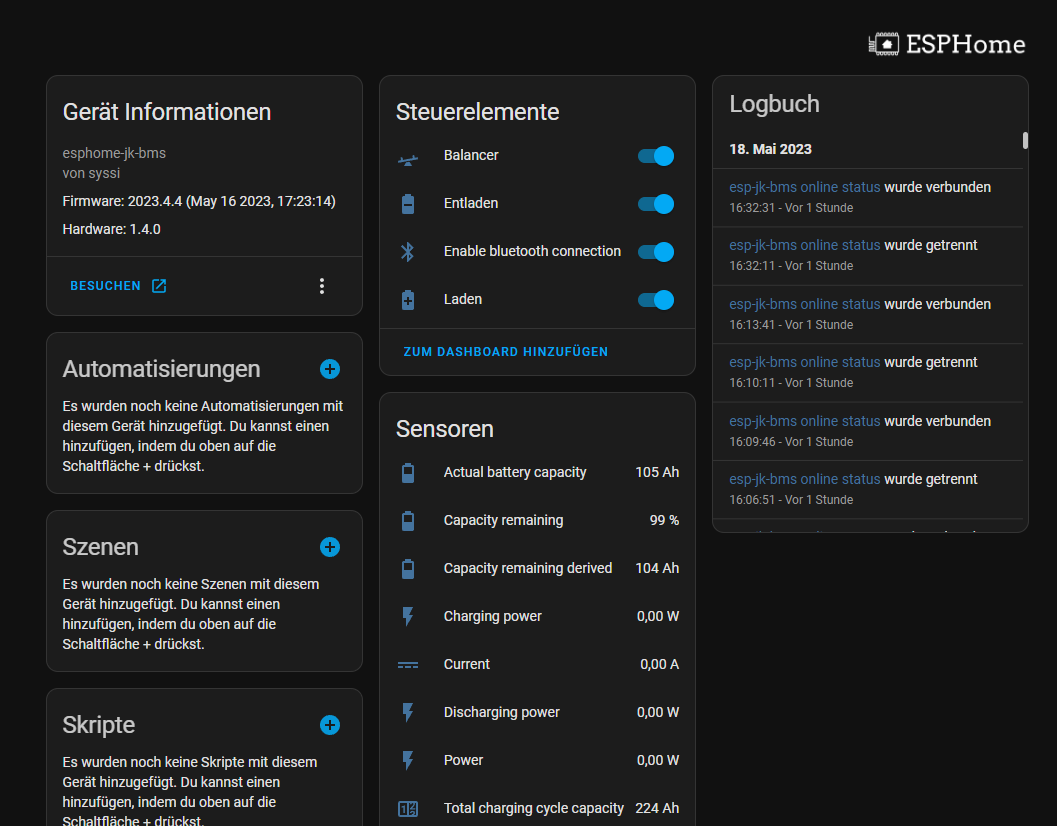Screen dimensions: 1057x826
Task: Toggle the Laden switch off
Action: (x=655, y=300)
